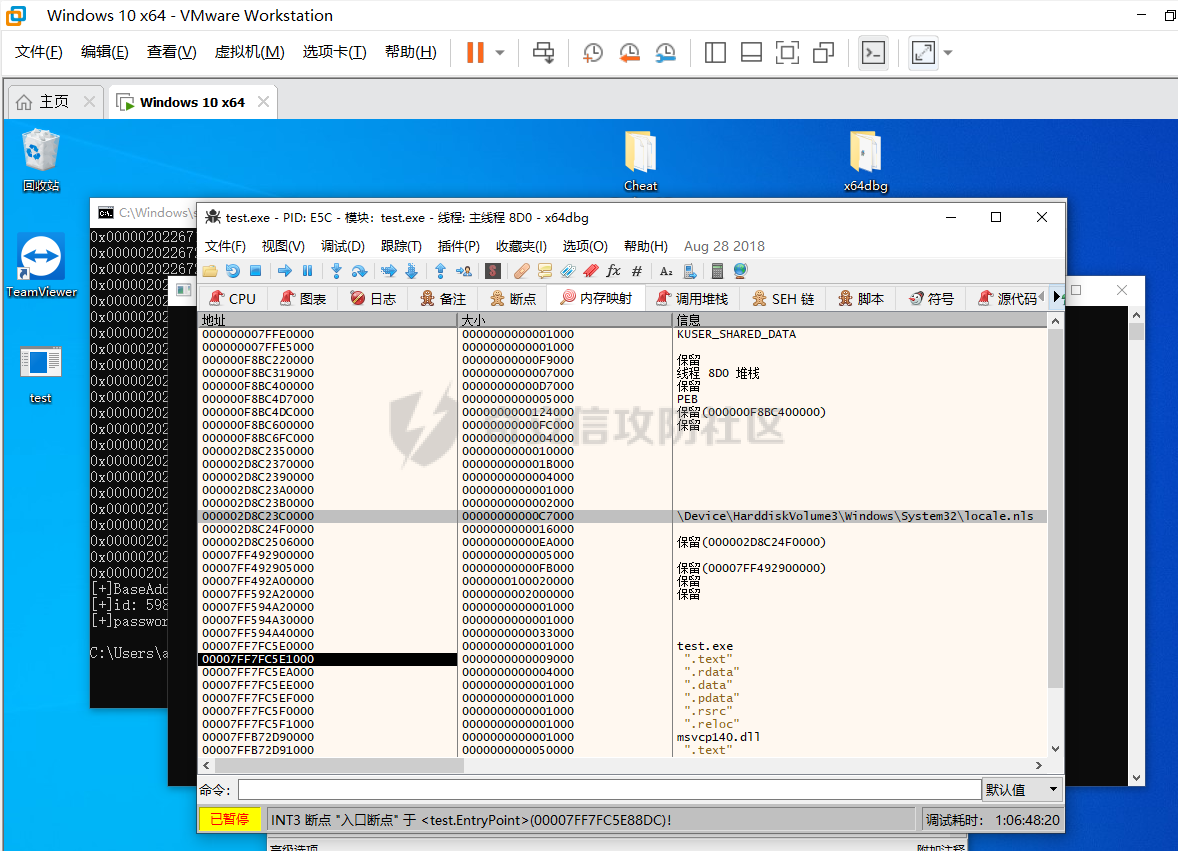Image resolution: width=1178 pixels, height=851 pixels.
Task: Open the Calculator icon in x64dbg toolbar
Action: pos(717,271)
